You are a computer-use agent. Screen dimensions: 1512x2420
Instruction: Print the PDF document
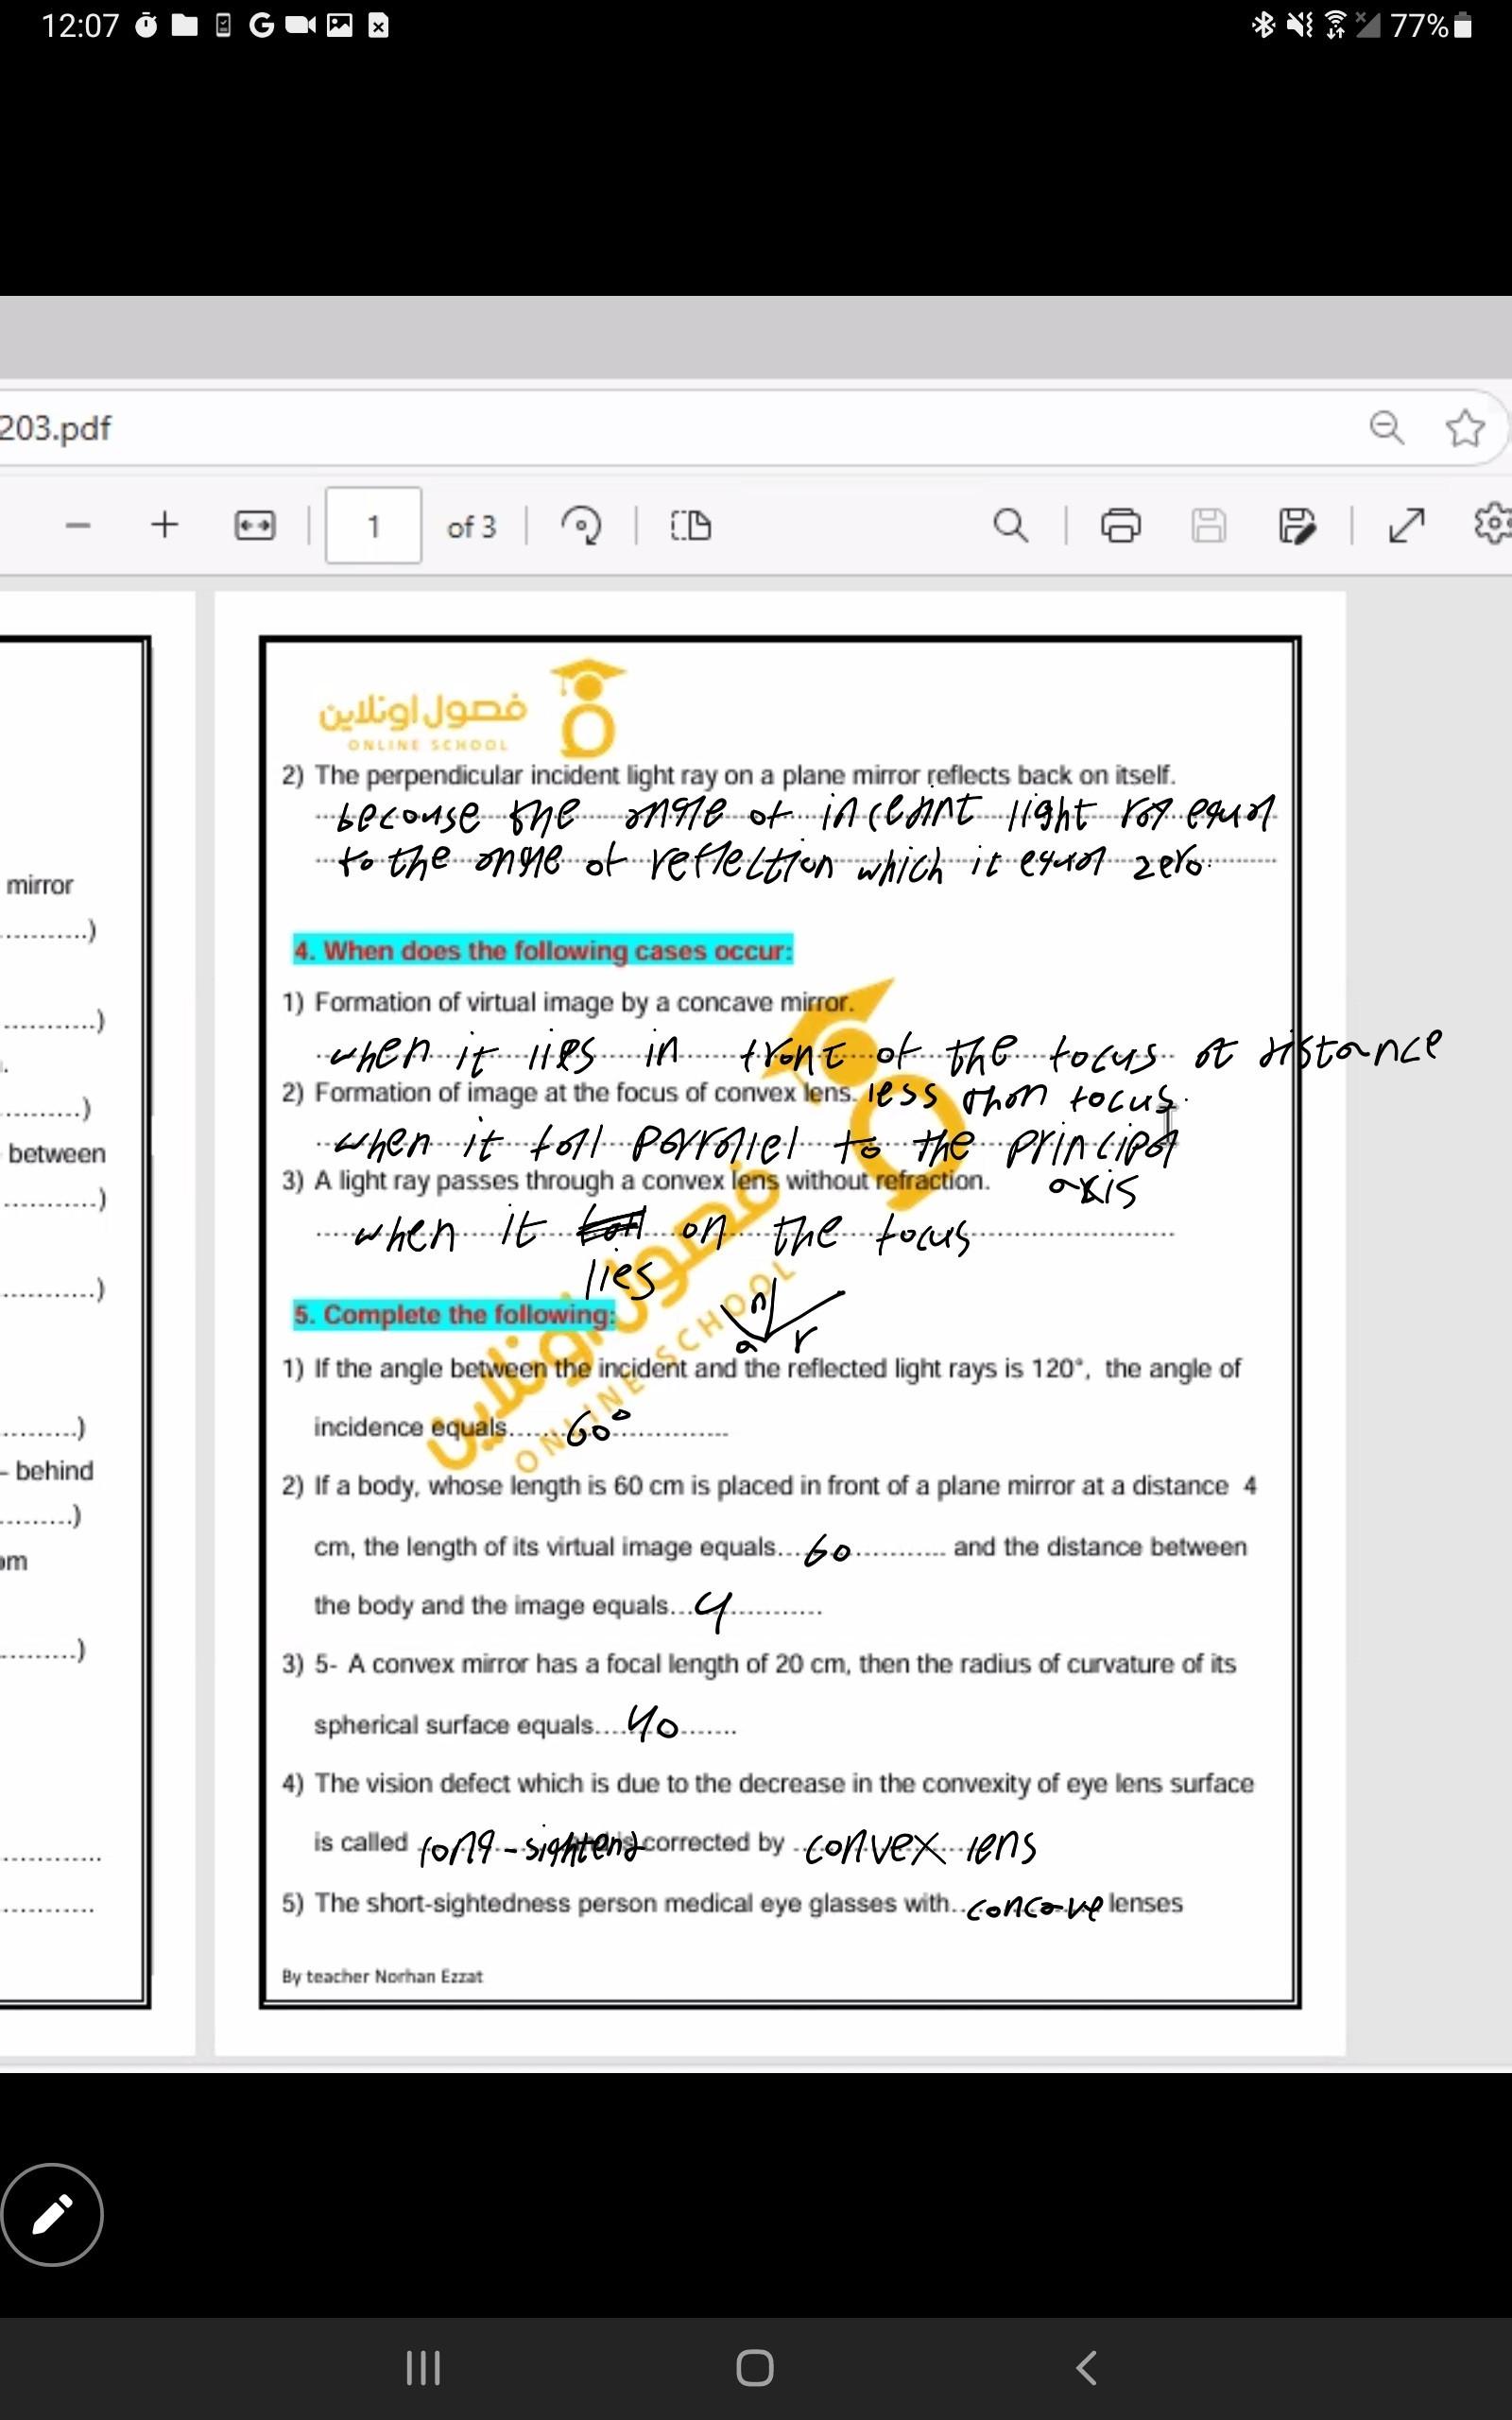[1120, 525]
